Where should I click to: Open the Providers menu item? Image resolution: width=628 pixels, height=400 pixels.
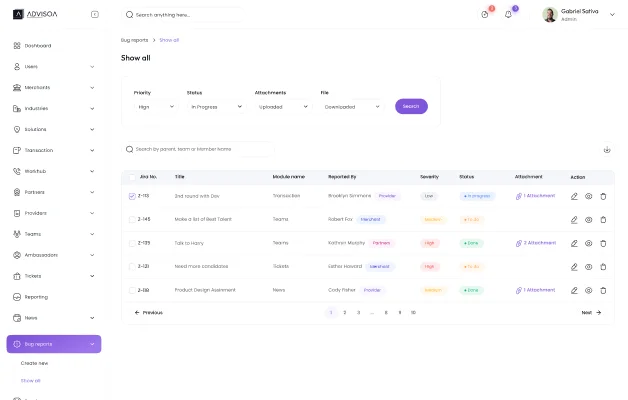click(54, 213)
